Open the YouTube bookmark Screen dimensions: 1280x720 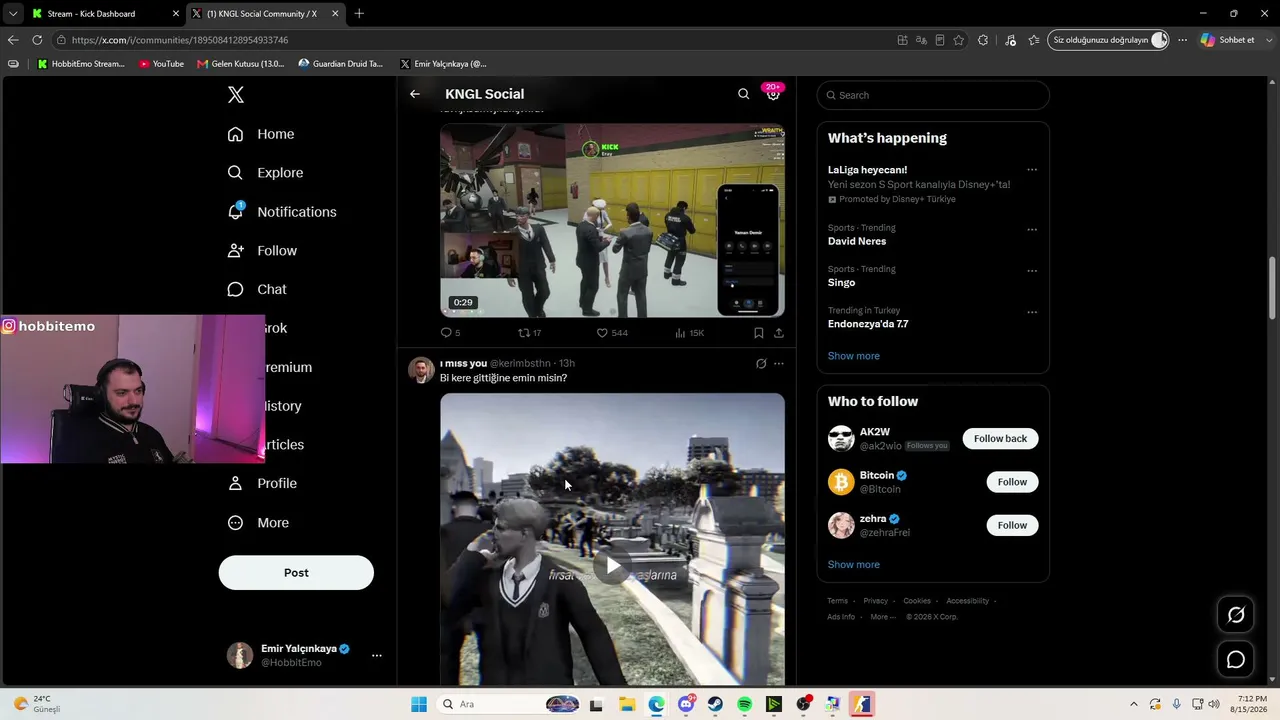(162, 64)
